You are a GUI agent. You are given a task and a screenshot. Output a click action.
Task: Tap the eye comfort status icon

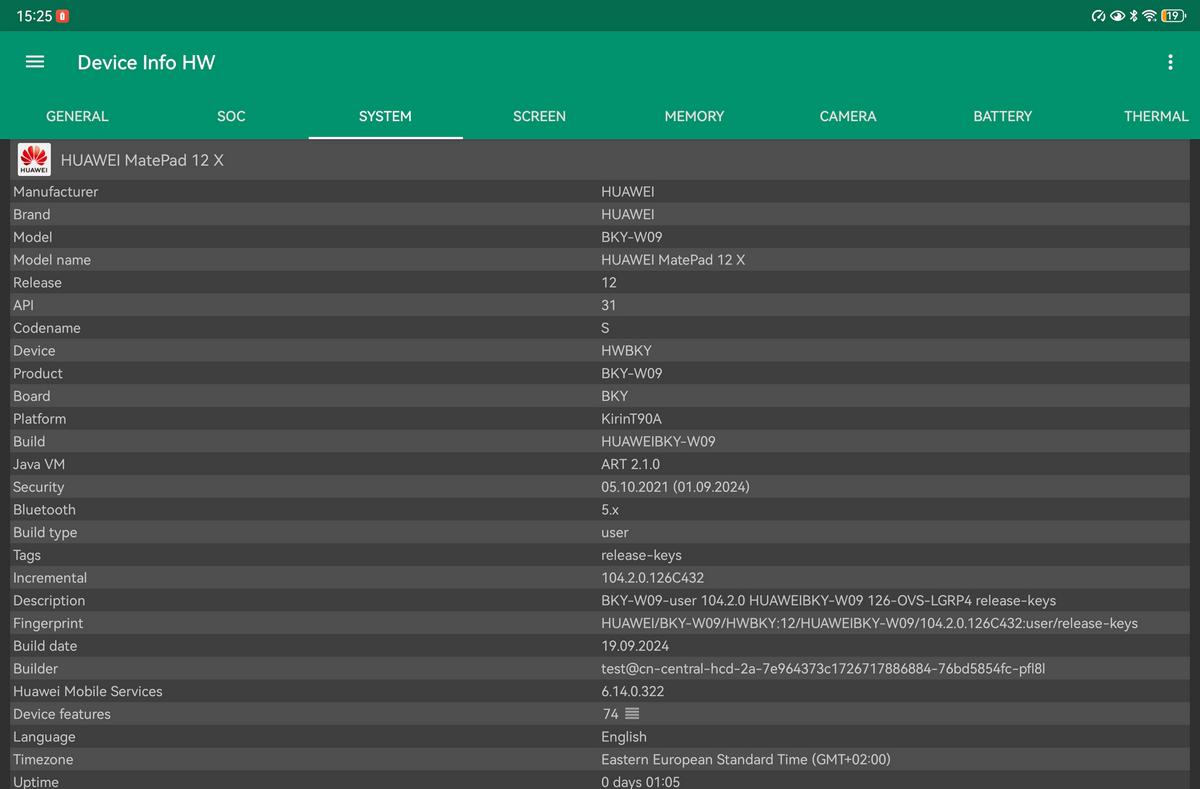tap(1117, 16)
